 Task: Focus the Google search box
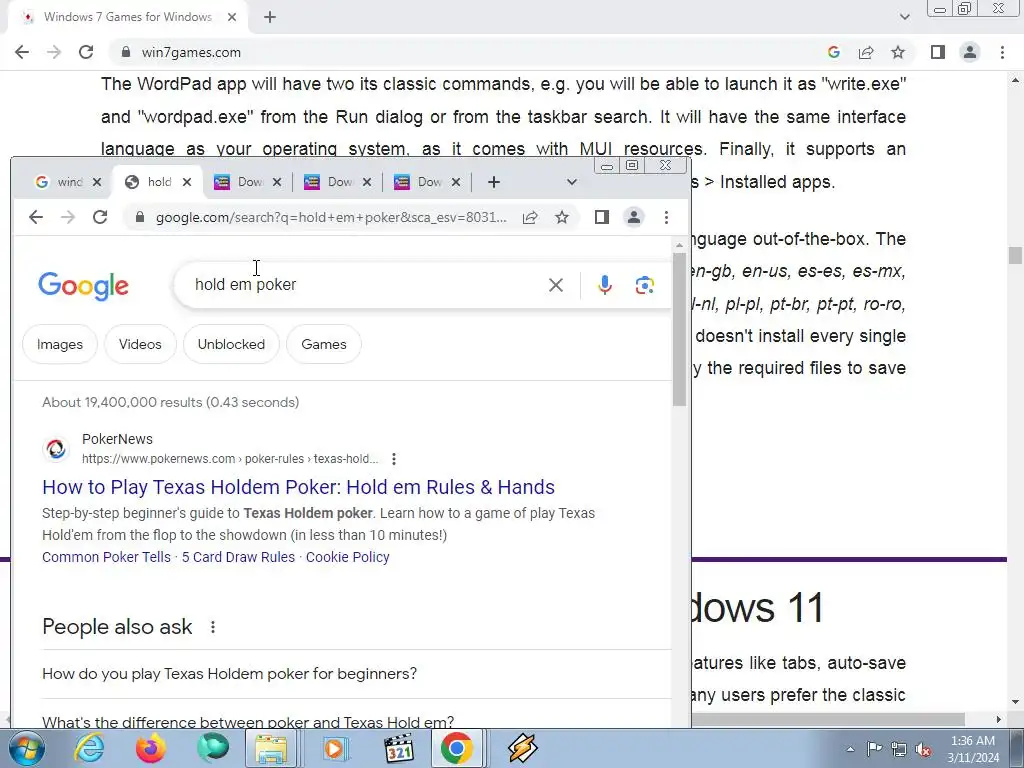coord(366,285)
